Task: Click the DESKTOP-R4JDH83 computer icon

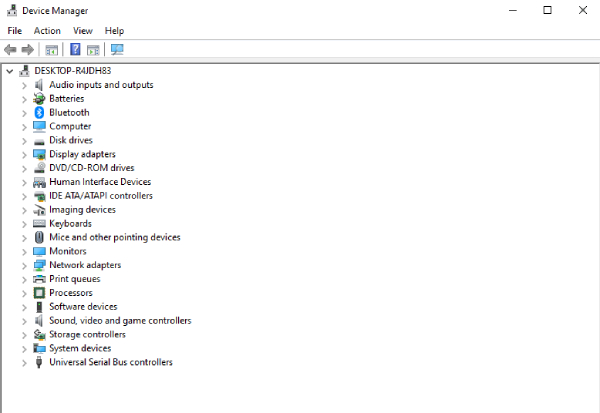Action: coord(24,71)
